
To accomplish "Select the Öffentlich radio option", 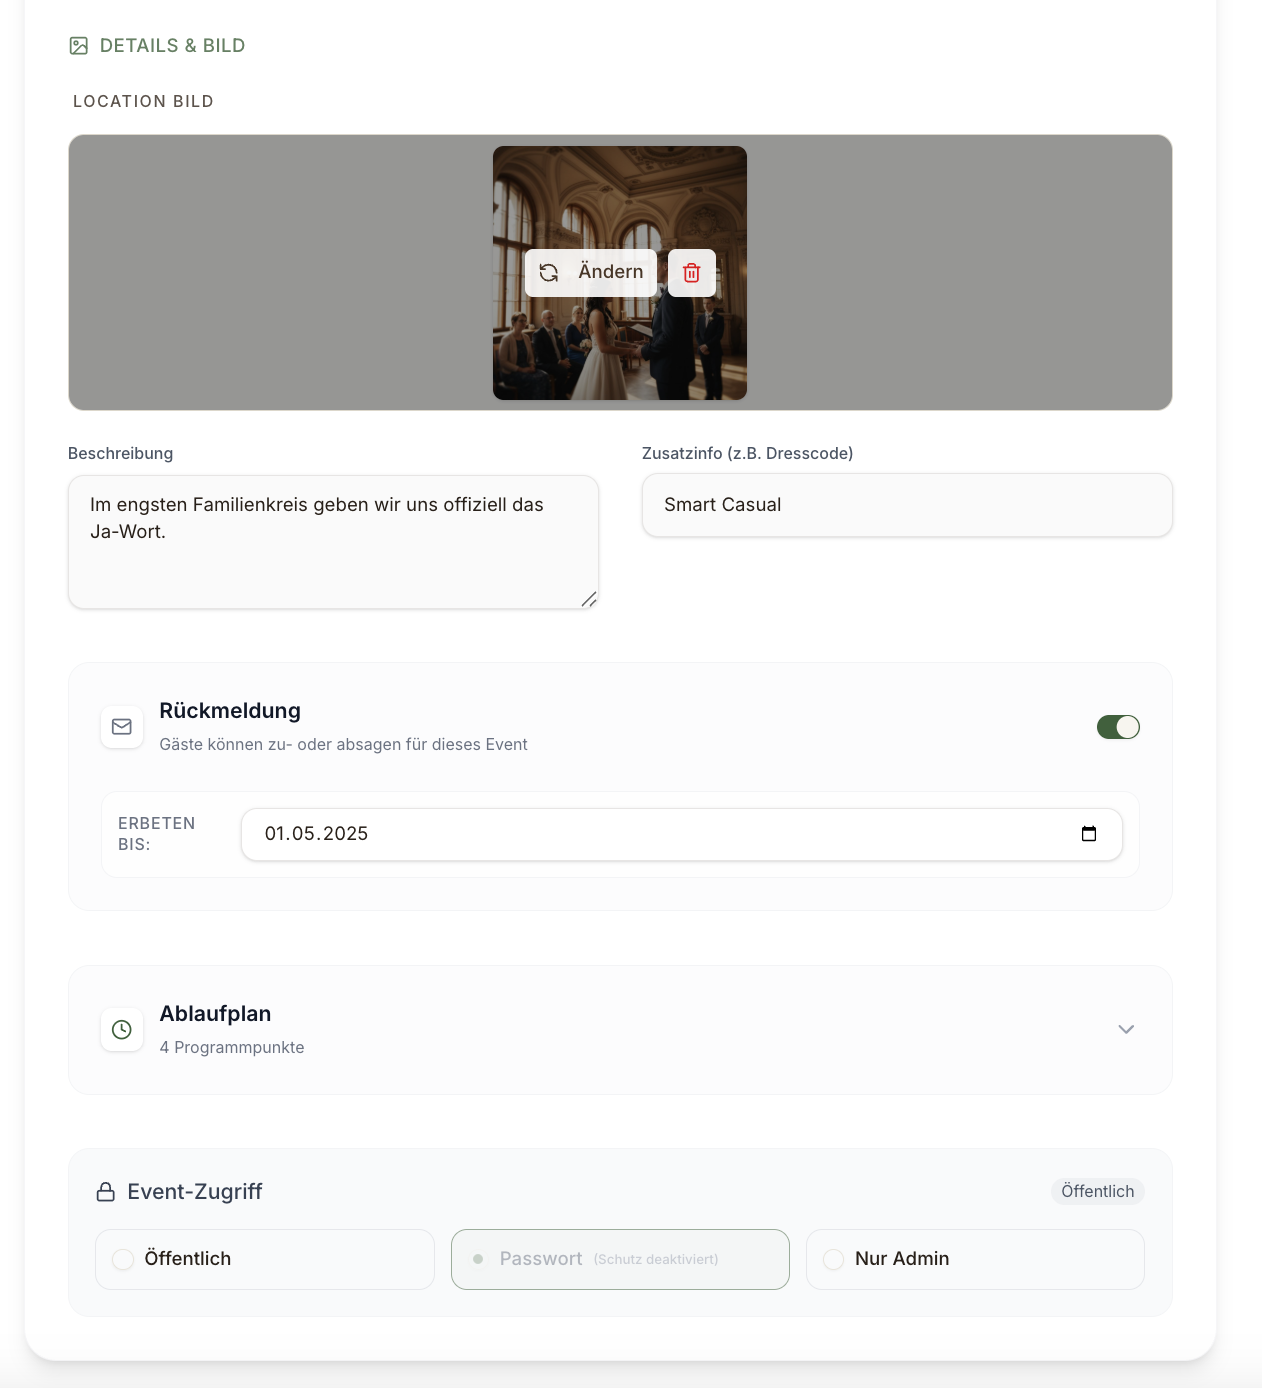I will (x=265, y=1259).
